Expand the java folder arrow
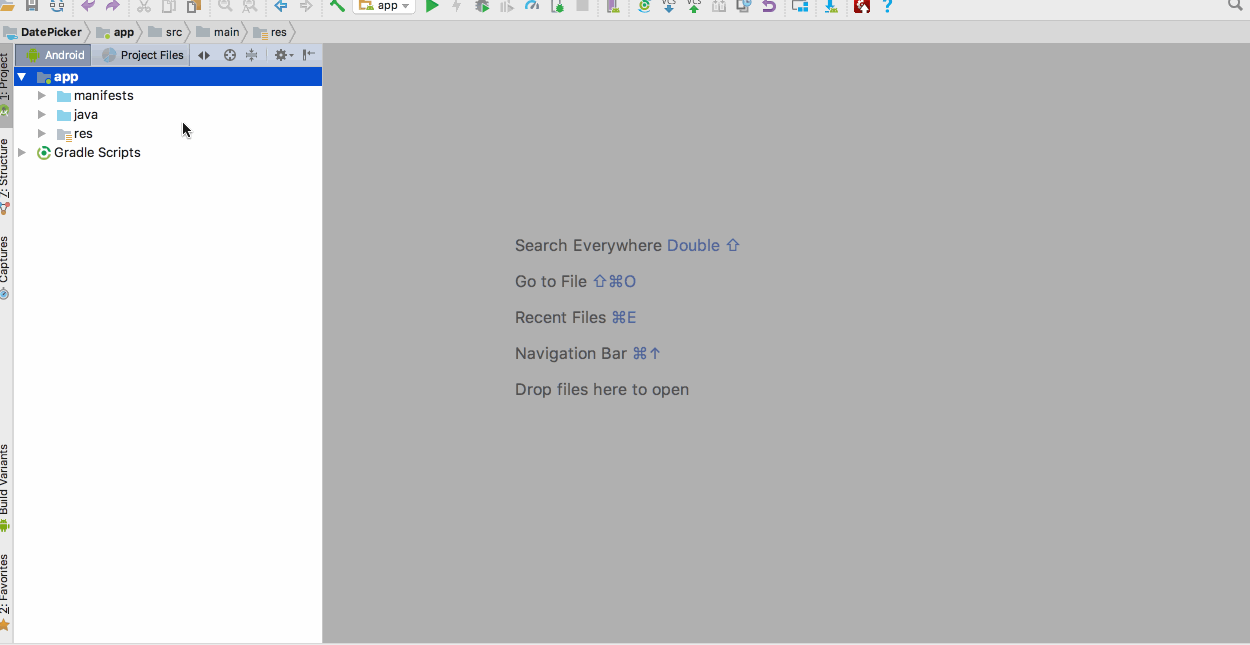The height and width of the screenshot is (645, 1250). tap(42, 115)
